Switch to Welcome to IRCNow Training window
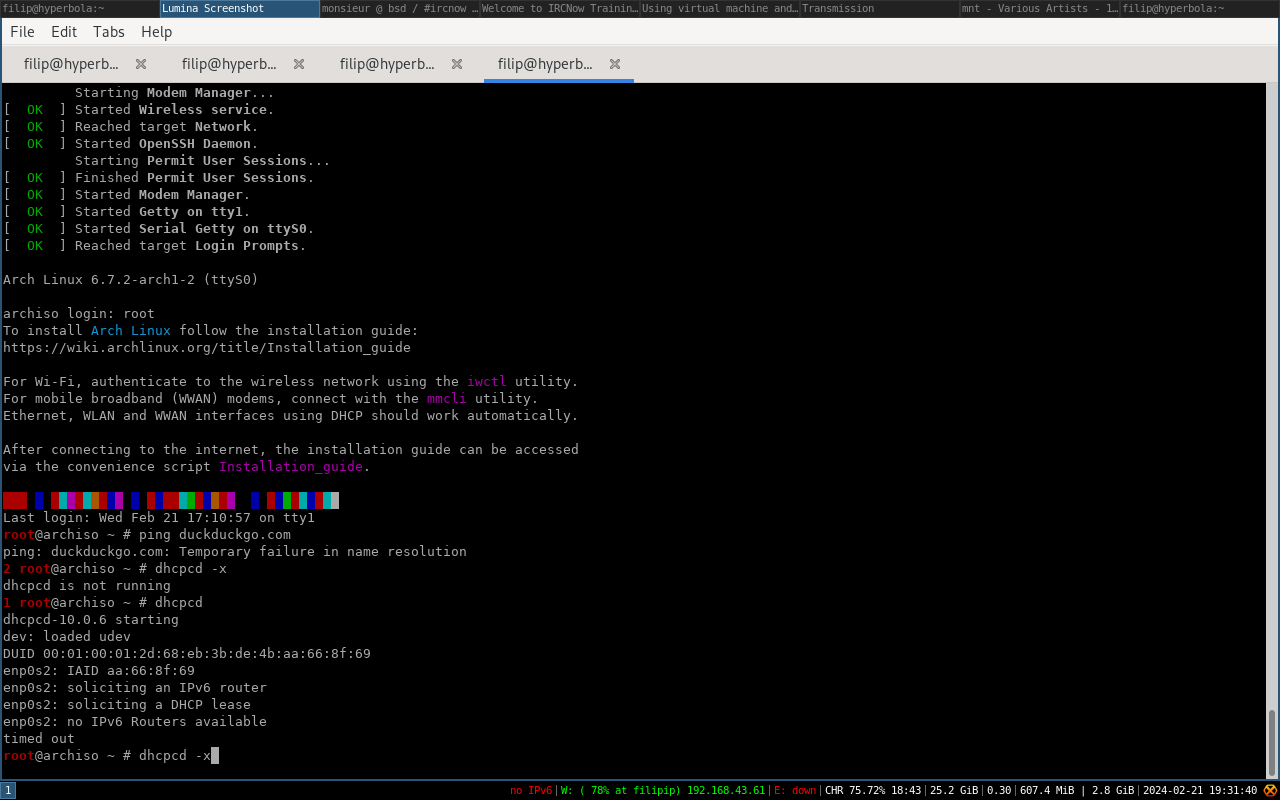The image size is (1280, 800). 560,8
